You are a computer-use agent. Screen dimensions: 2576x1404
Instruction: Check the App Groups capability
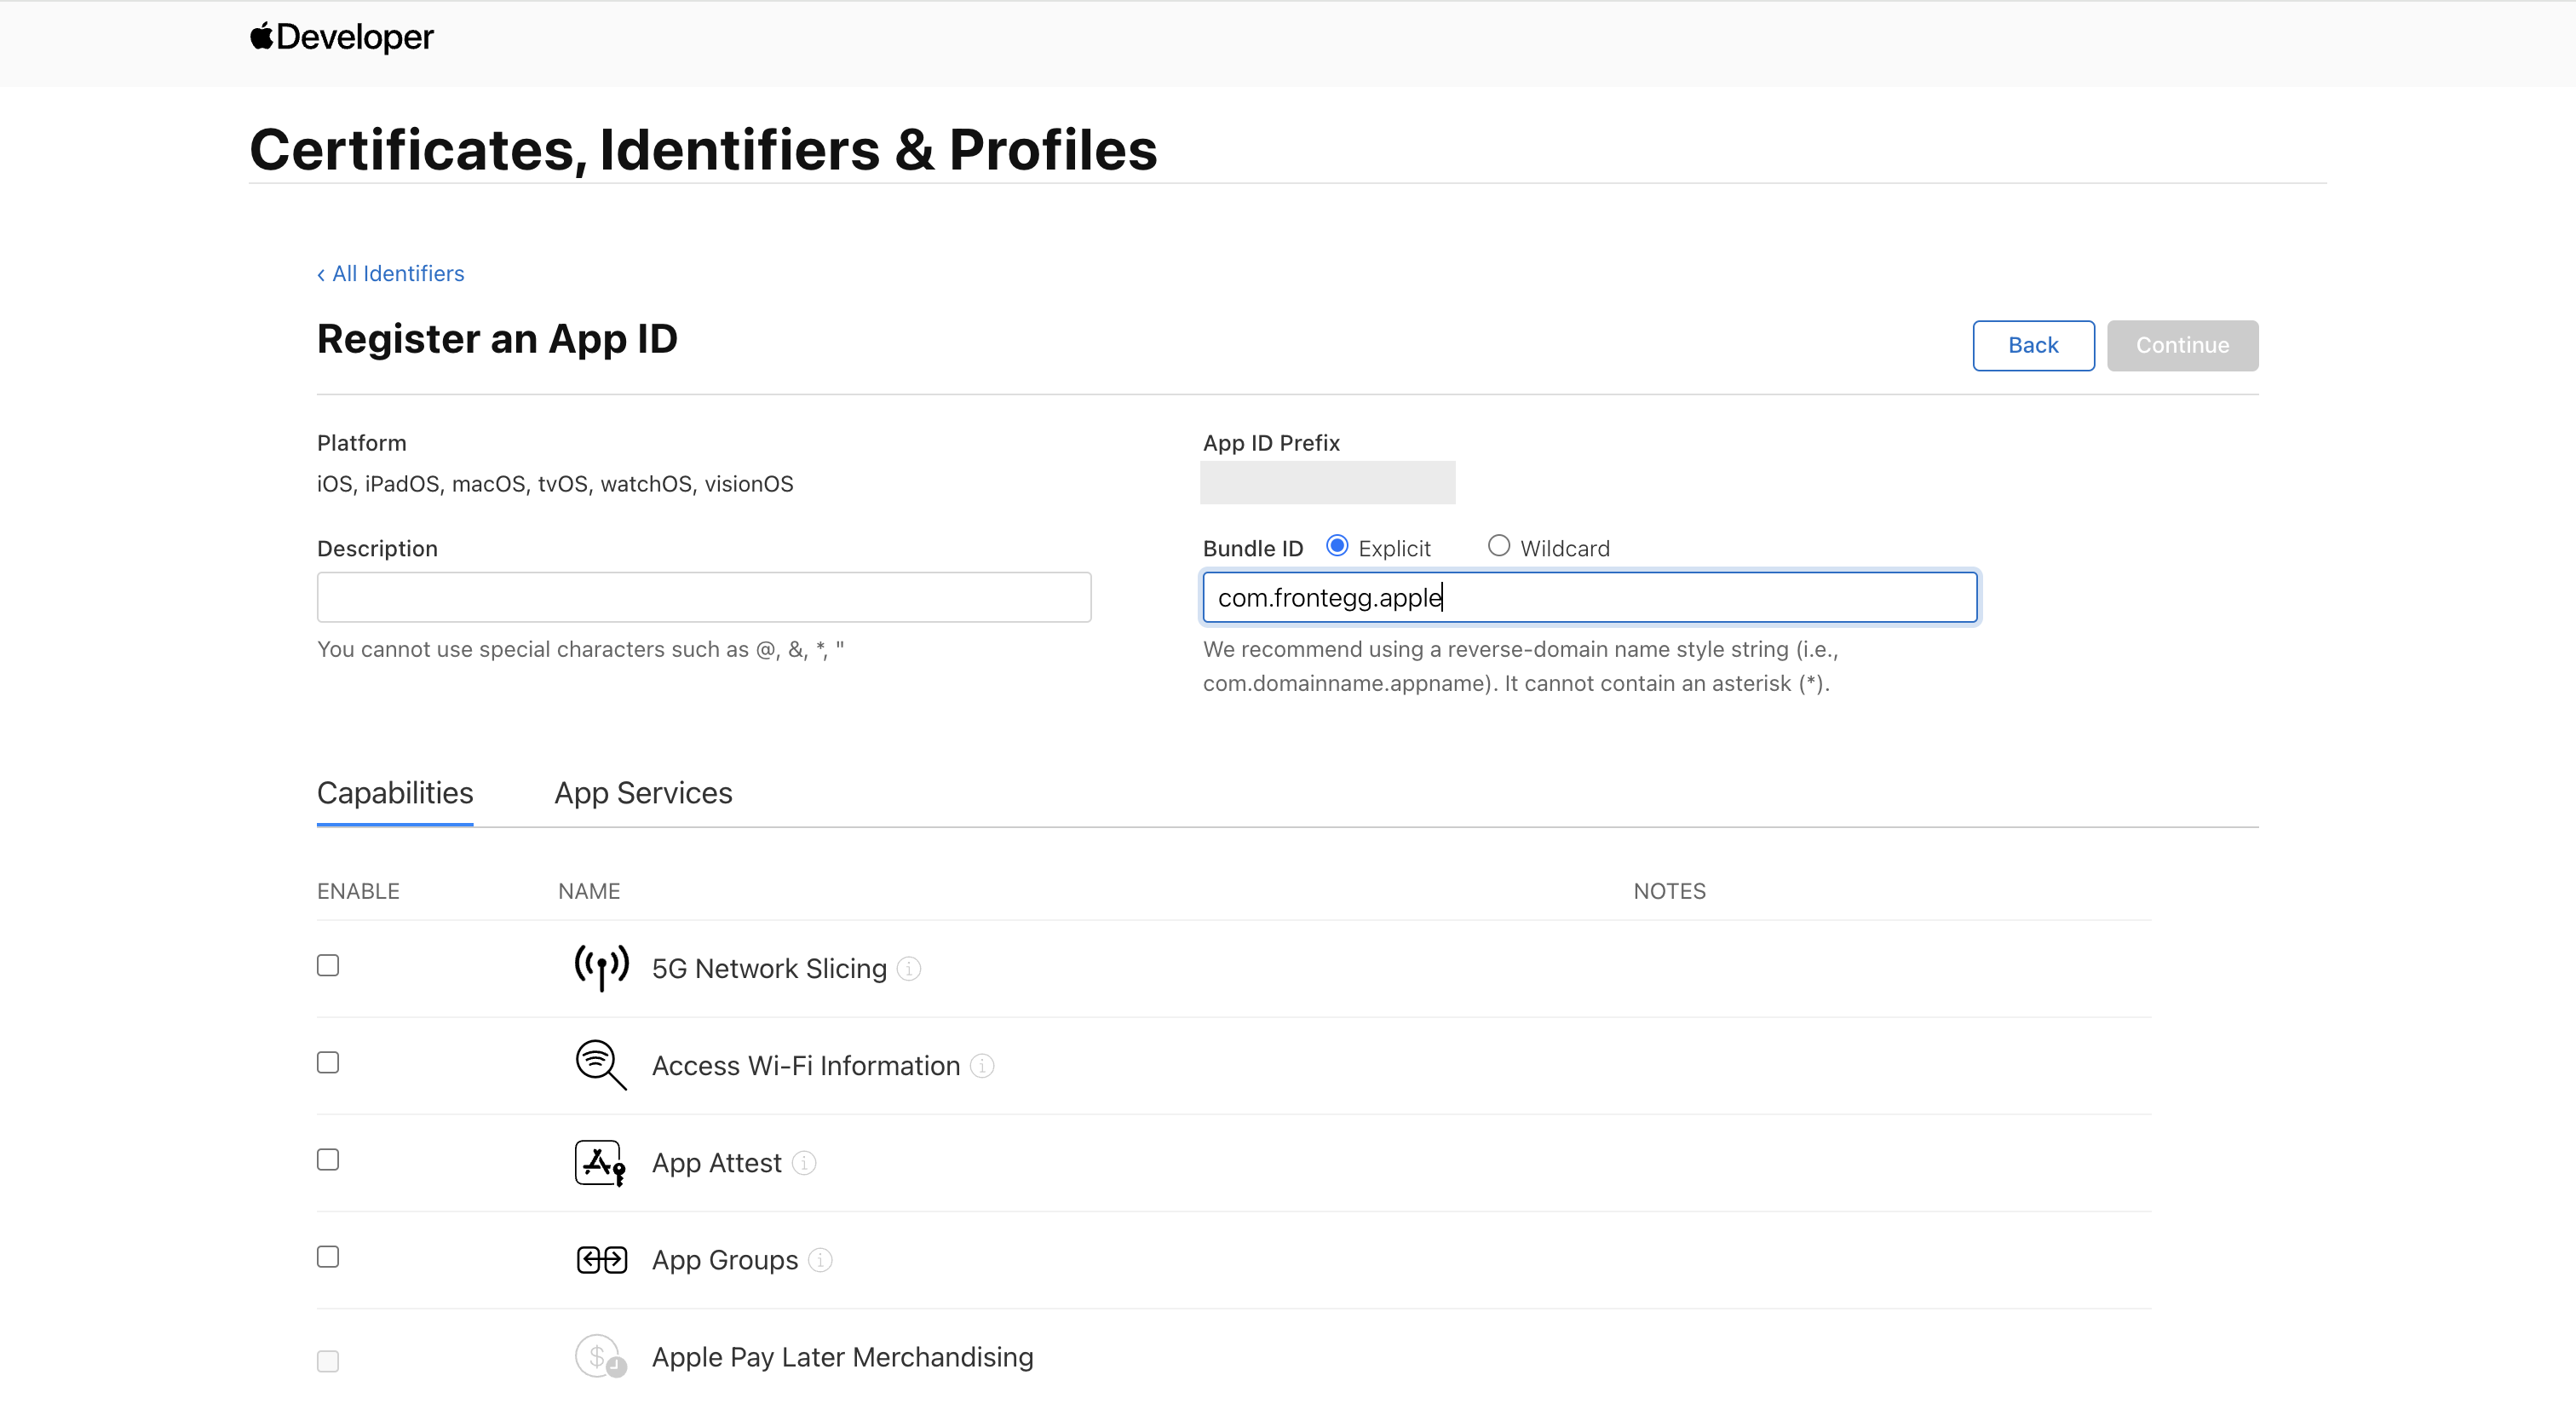tap(328, 1256)
